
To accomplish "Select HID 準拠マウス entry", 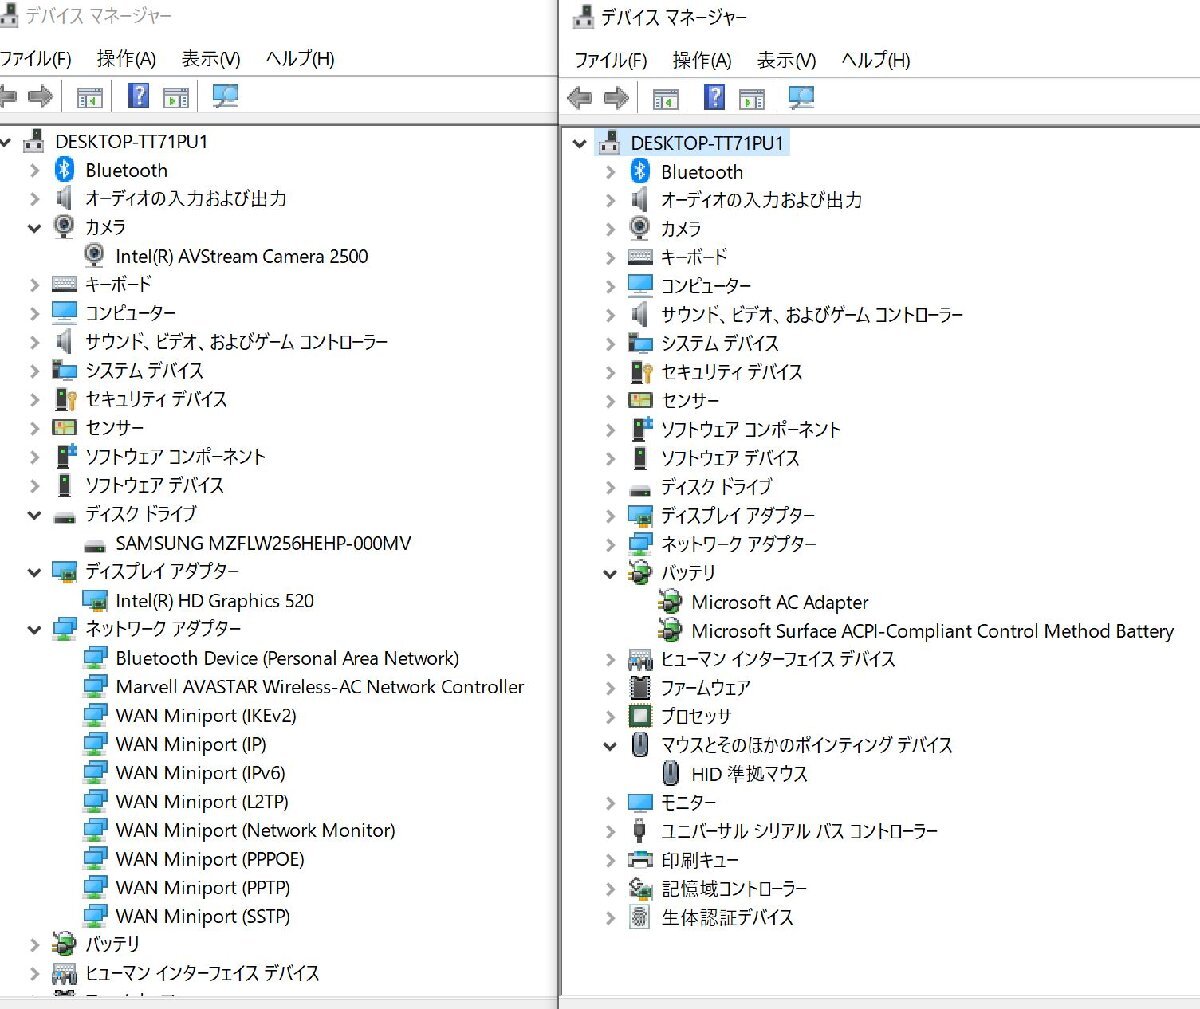I will click(750, 774).
